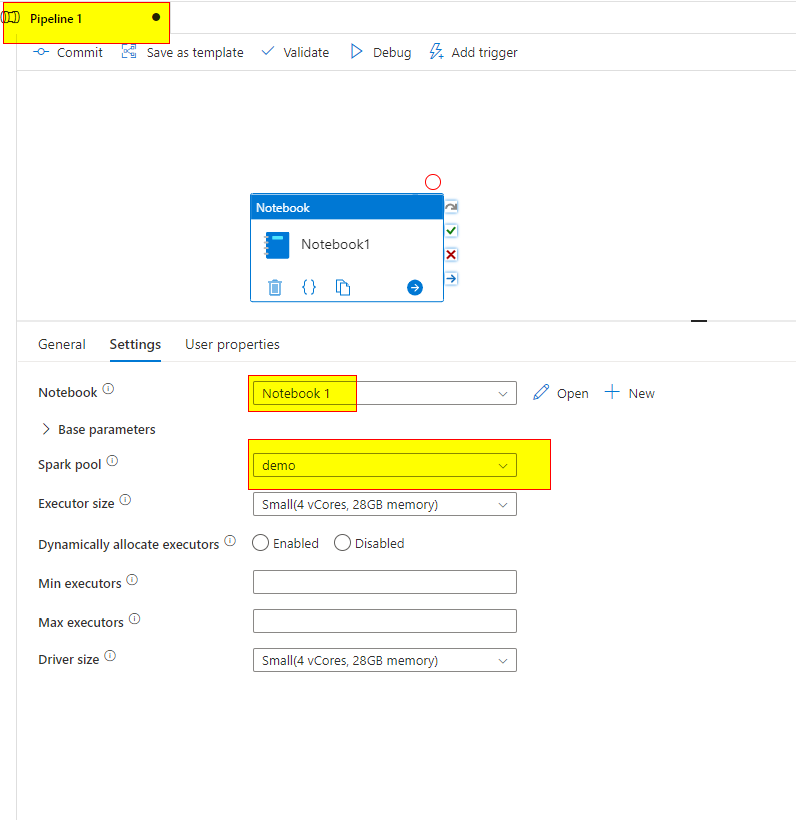Screen dimensions: 796x820
Task: Click the Add trigger lightning icon
Action: [436, 51]
